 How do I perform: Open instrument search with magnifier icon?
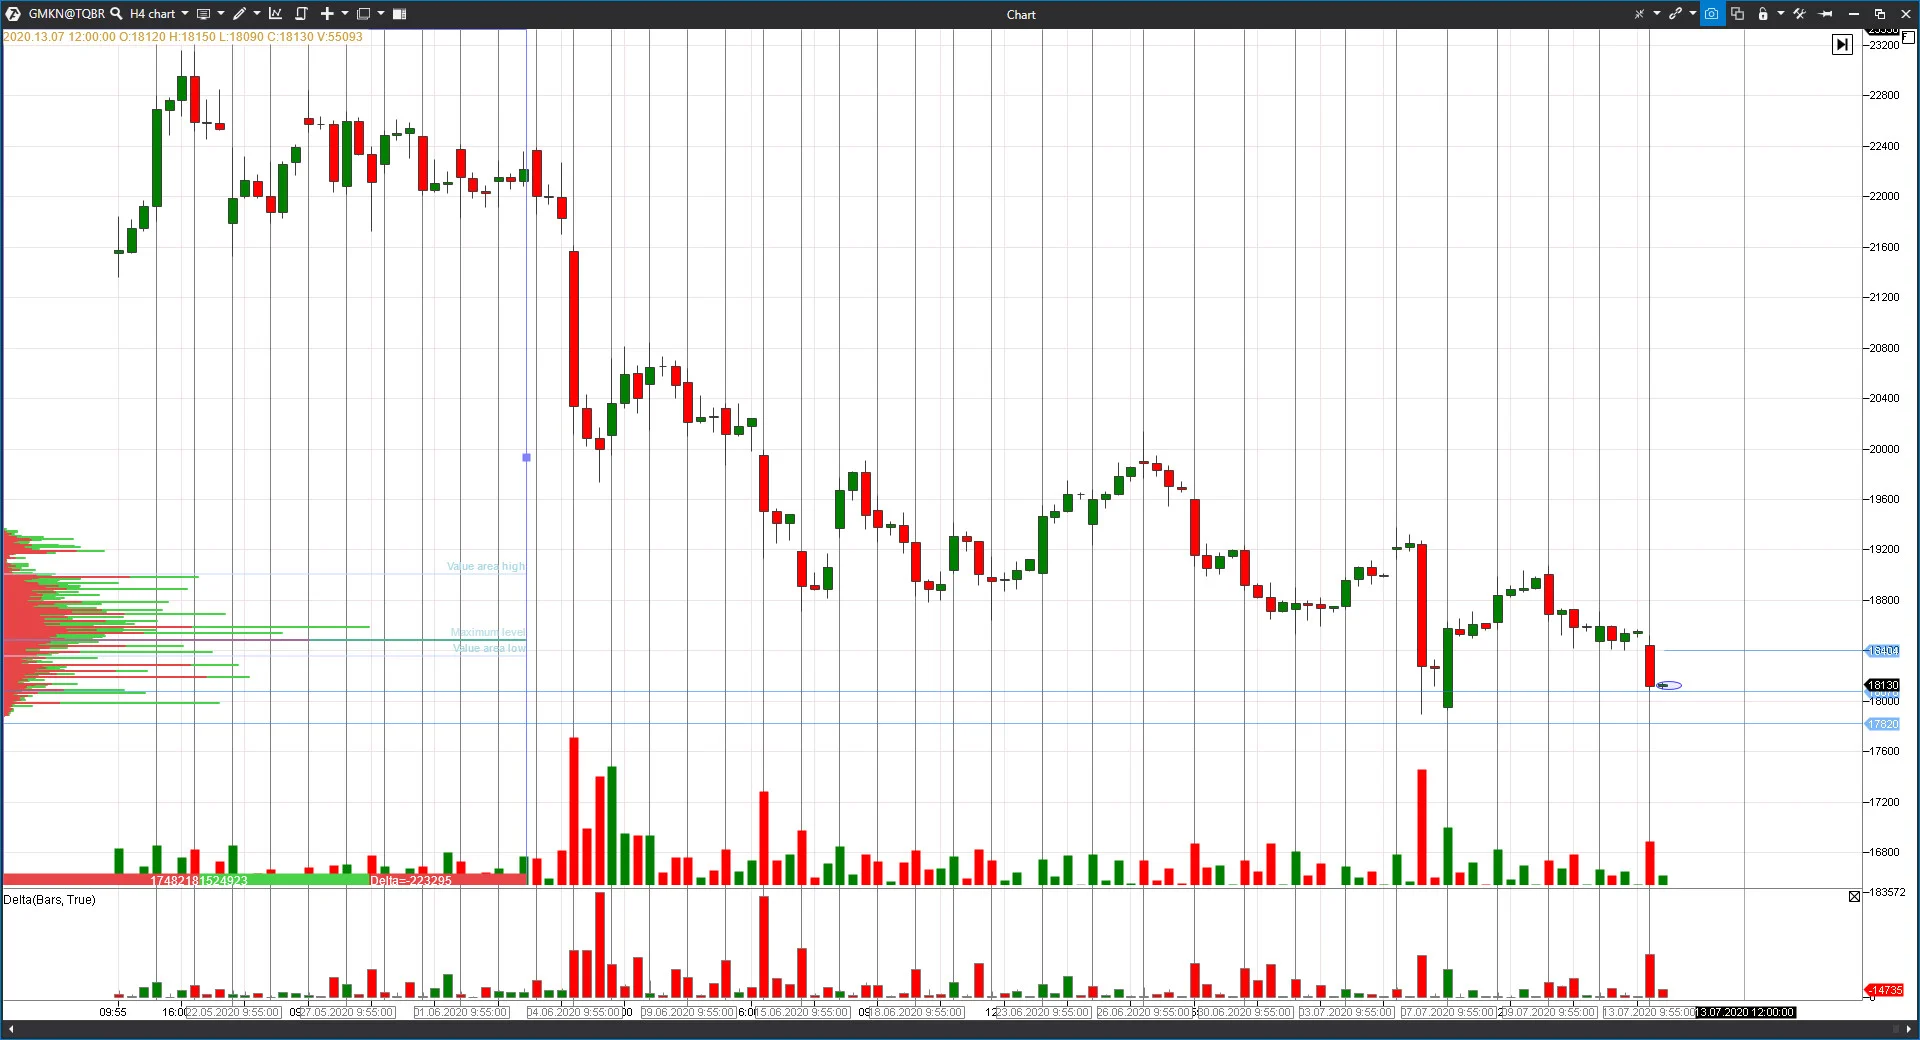[x=116, y=14]
